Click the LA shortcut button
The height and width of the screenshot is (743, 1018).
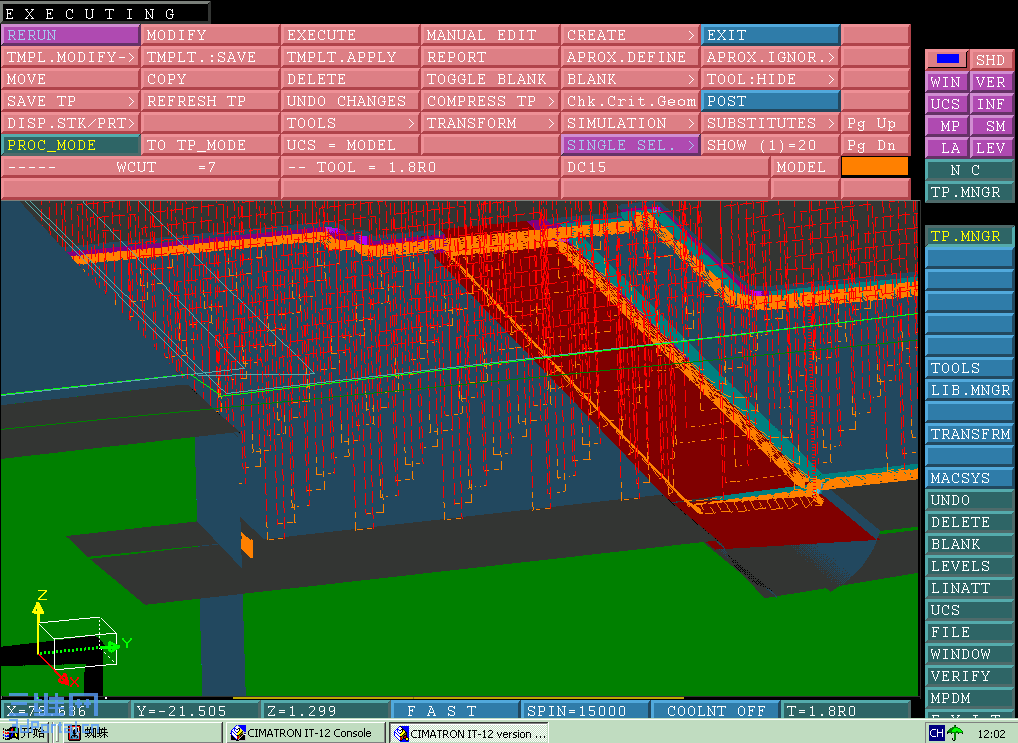pyautogui.click(x=947, y=148)
